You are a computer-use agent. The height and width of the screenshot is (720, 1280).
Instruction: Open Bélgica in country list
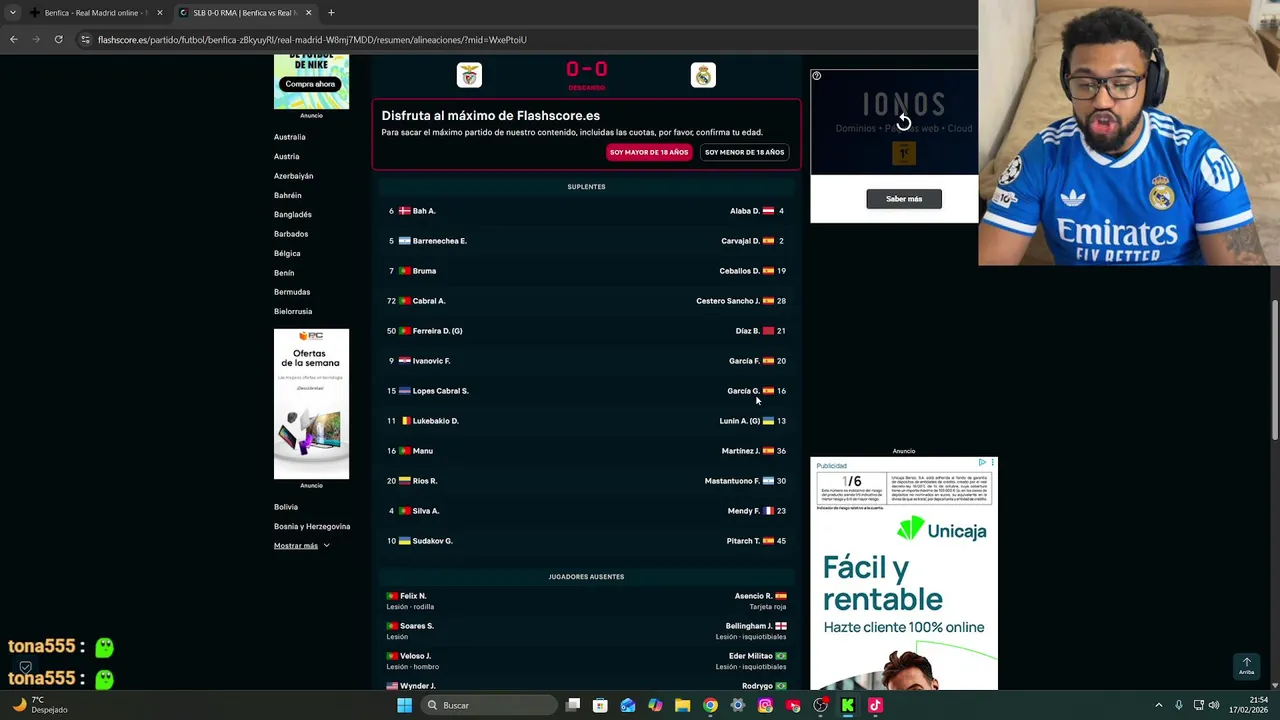point(287,253)
